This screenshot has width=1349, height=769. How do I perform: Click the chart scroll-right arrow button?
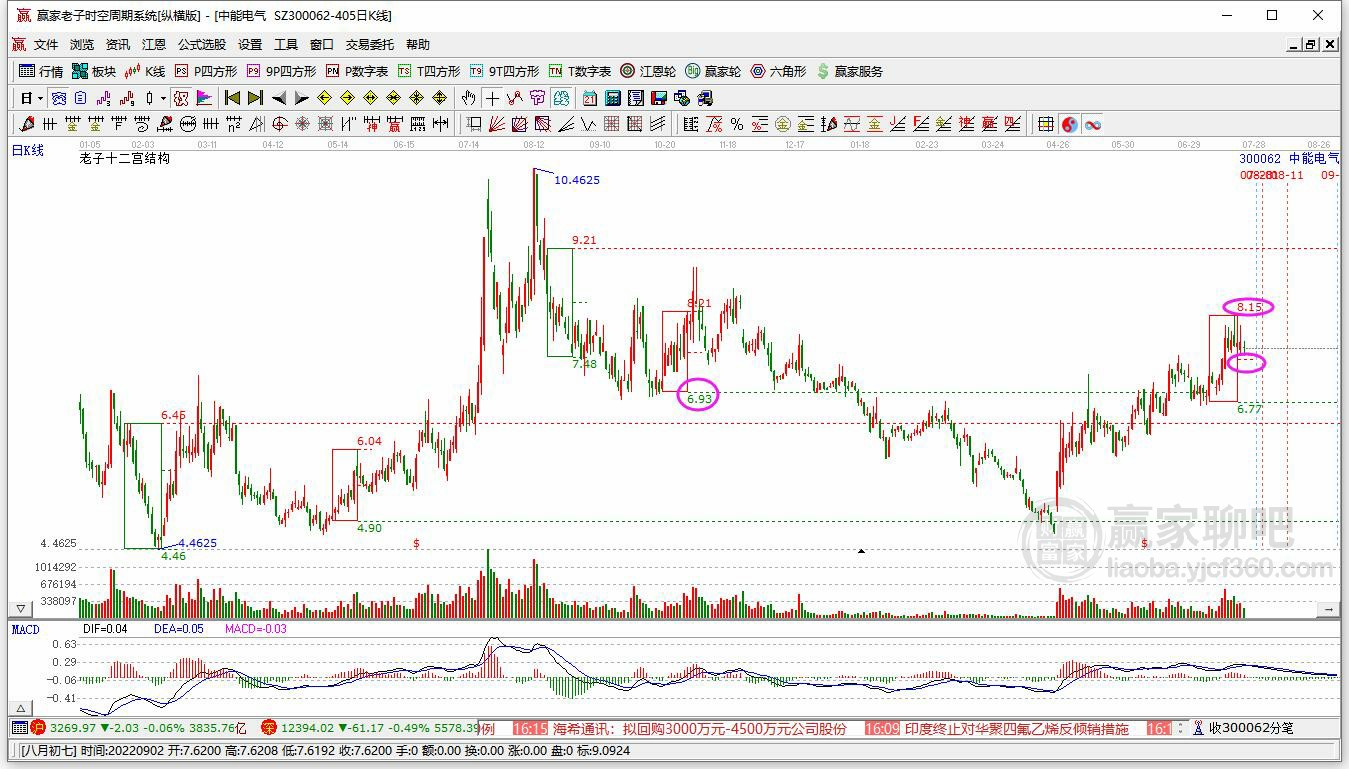click(1329, 608)
